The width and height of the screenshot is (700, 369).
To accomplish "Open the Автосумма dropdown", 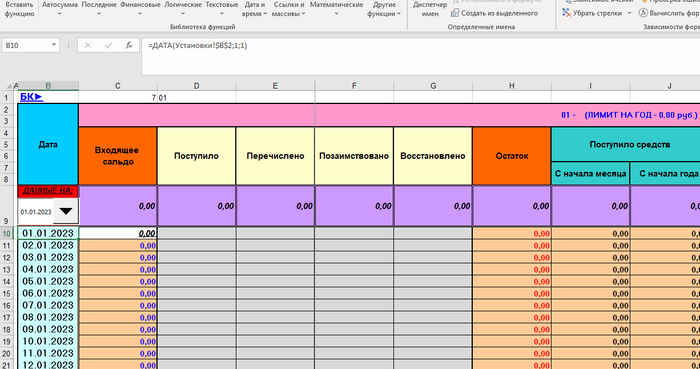I will pos(59,9).
